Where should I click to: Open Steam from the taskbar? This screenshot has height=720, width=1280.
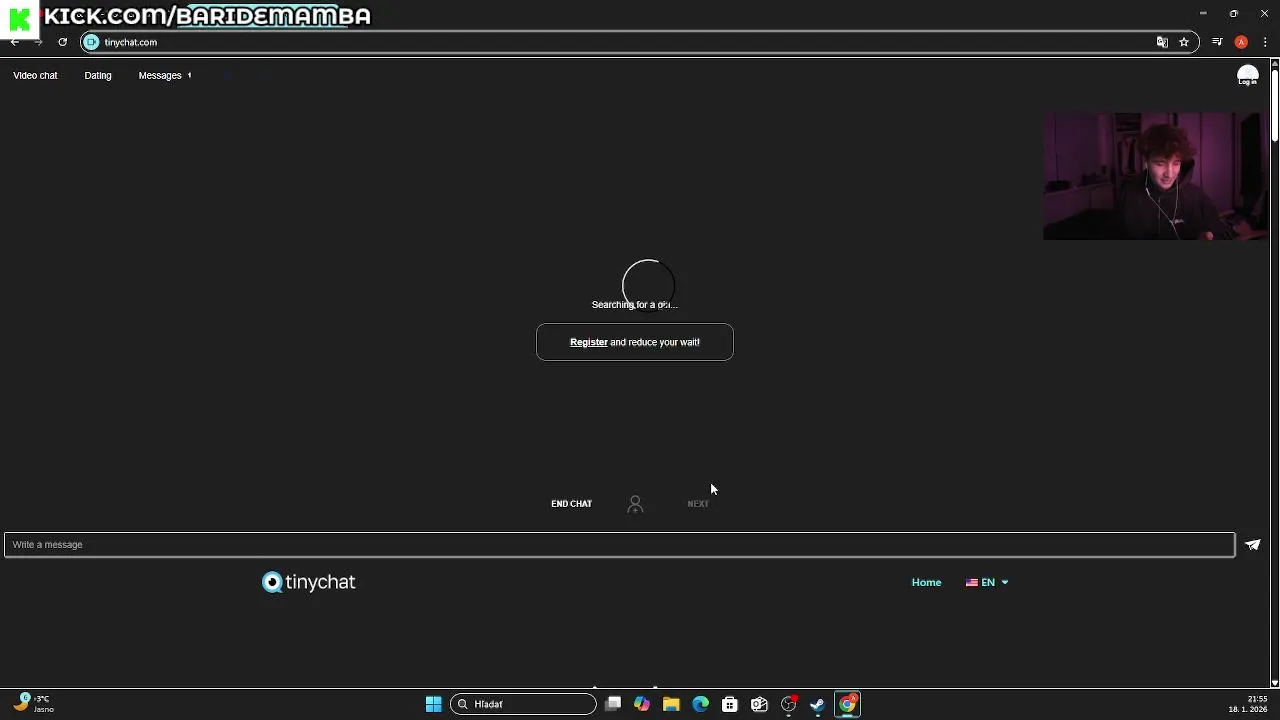(818, 704)
